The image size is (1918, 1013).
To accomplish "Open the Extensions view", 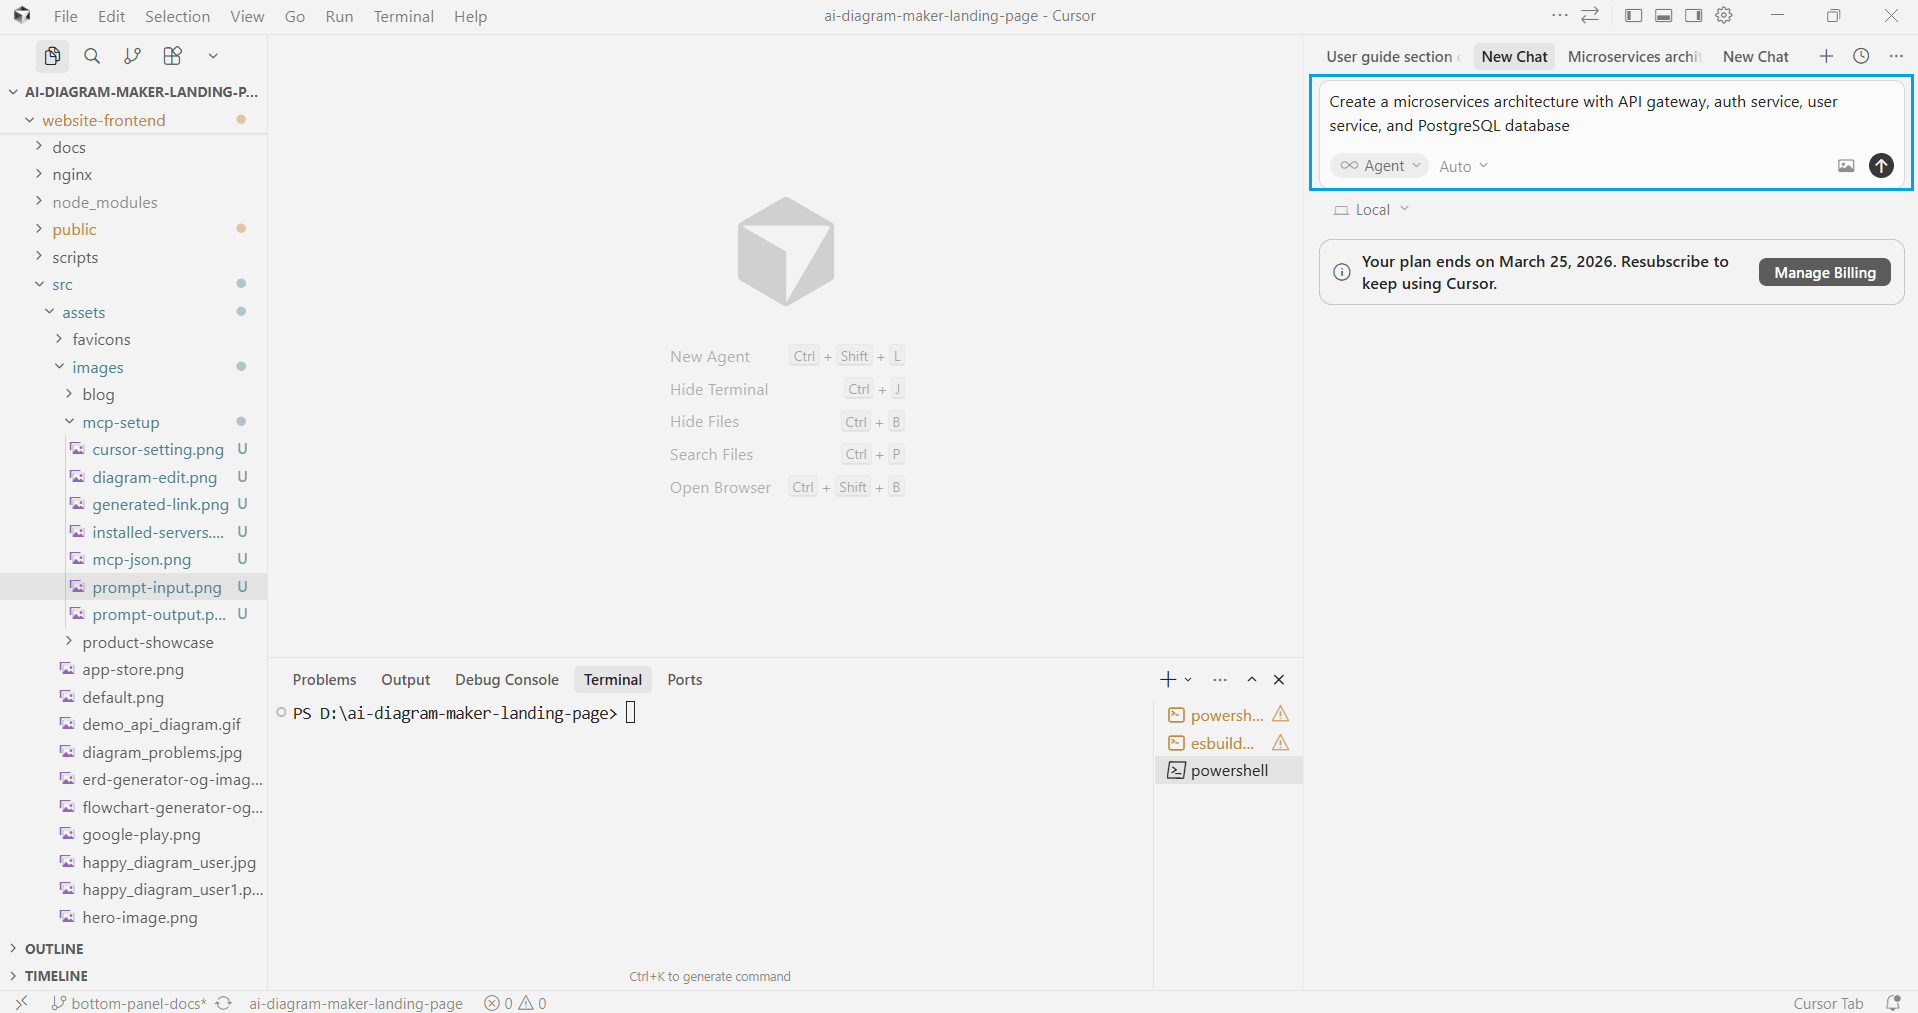I will 172,56.
